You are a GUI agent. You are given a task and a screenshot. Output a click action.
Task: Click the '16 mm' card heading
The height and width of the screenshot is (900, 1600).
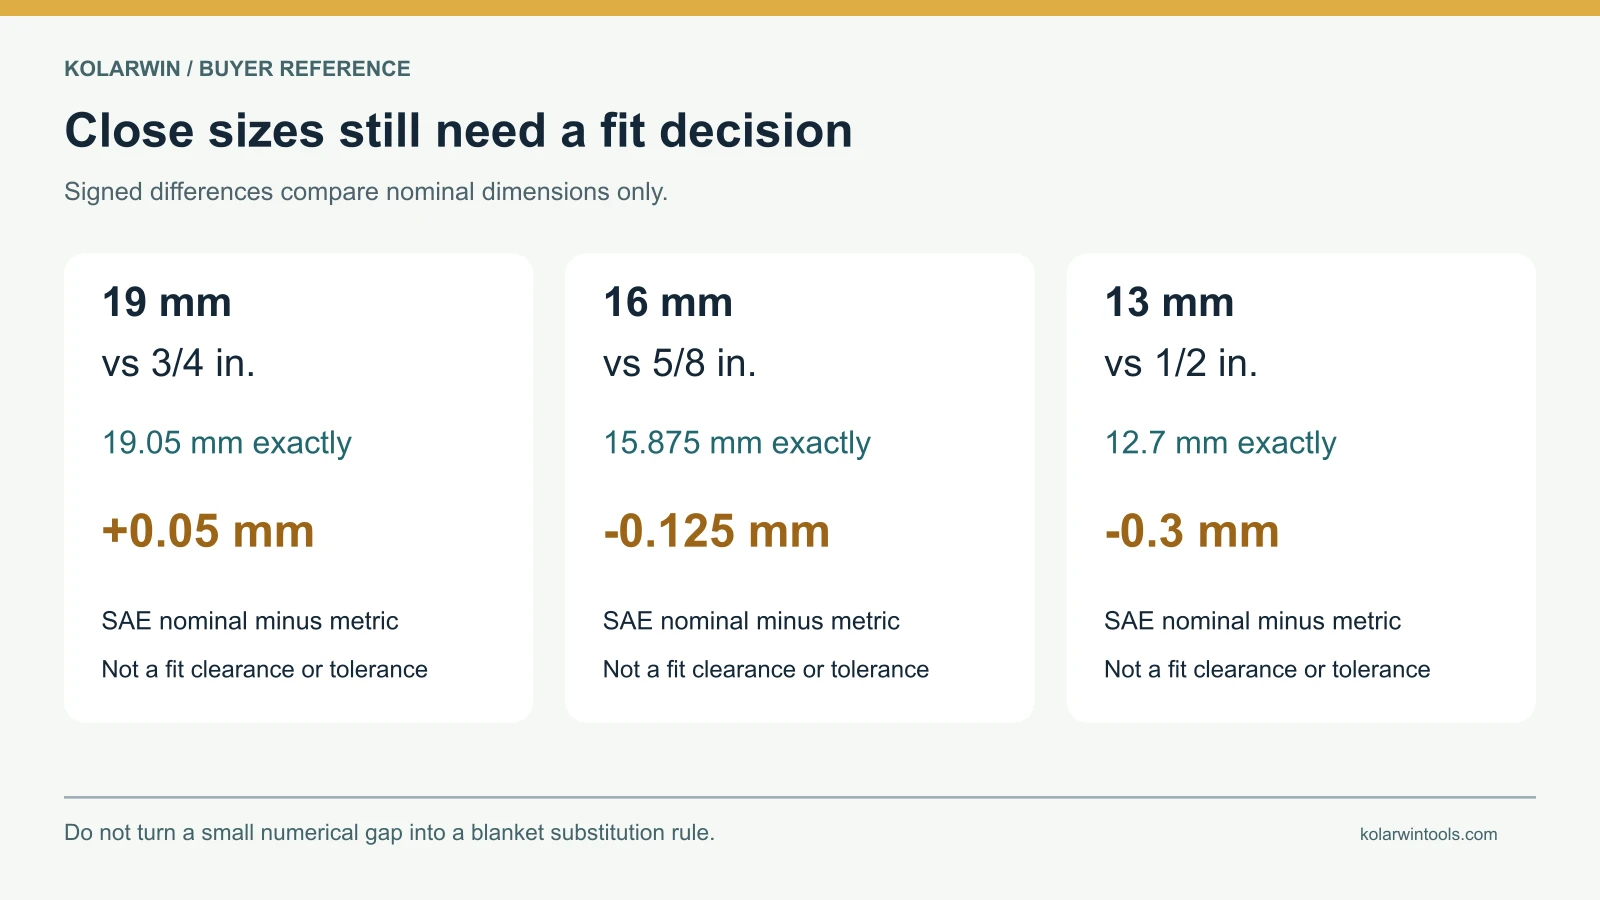(668, 302)
